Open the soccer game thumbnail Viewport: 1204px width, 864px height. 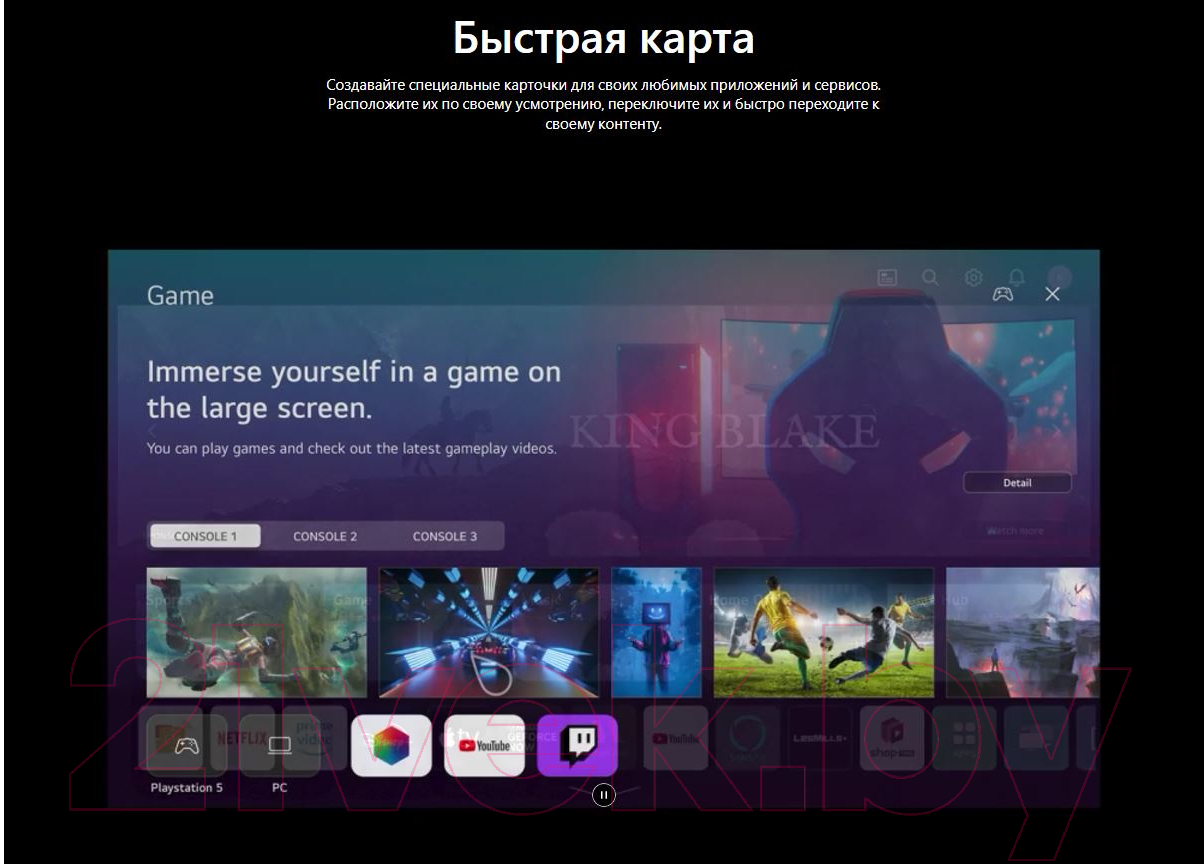click(x=824, y=632)
